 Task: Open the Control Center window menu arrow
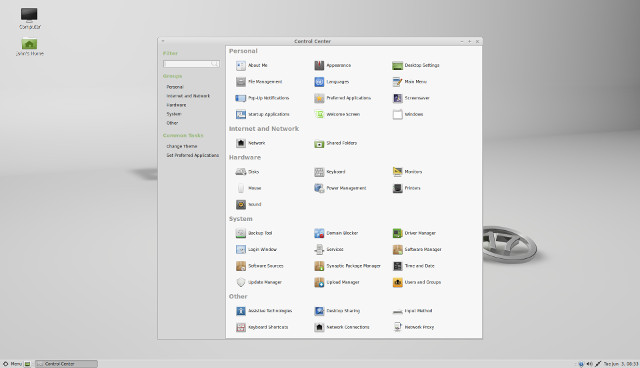tap(162, 41)
